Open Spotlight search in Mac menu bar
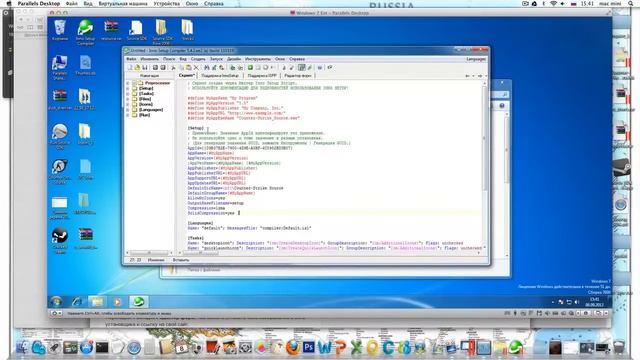Image resolution: width=640 pixels, height=360 pixels. [x=631, y=3]
